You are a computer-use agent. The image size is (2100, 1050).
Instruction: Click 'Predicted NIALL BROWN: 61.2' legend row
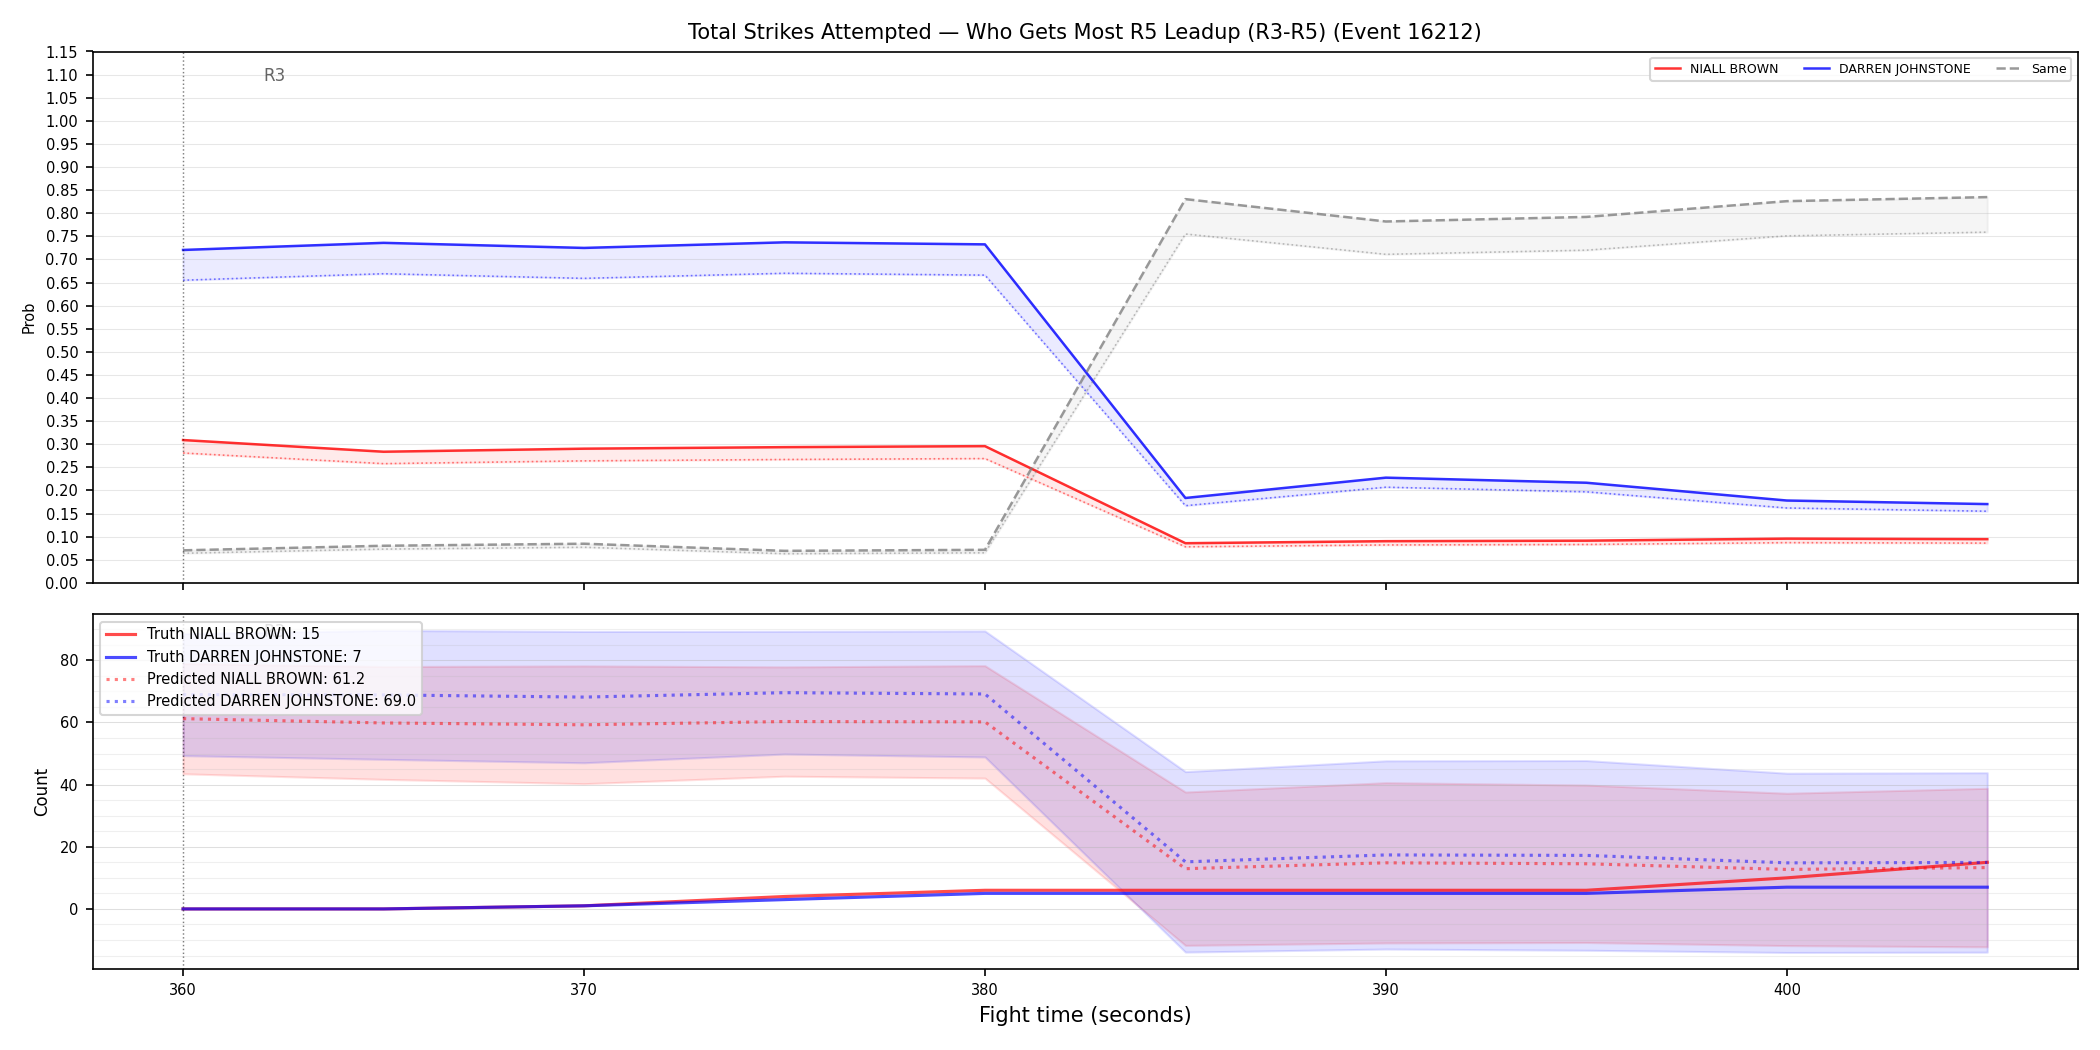click(x=235, y=679)
